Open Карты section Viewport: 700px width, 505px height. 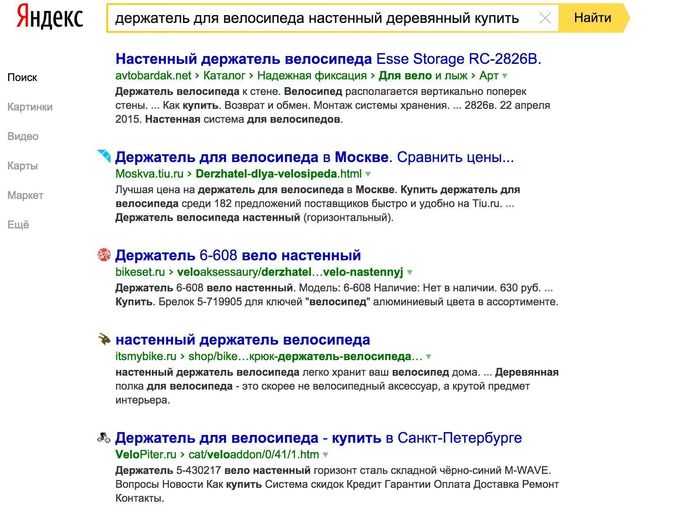(x=22, y=166)
